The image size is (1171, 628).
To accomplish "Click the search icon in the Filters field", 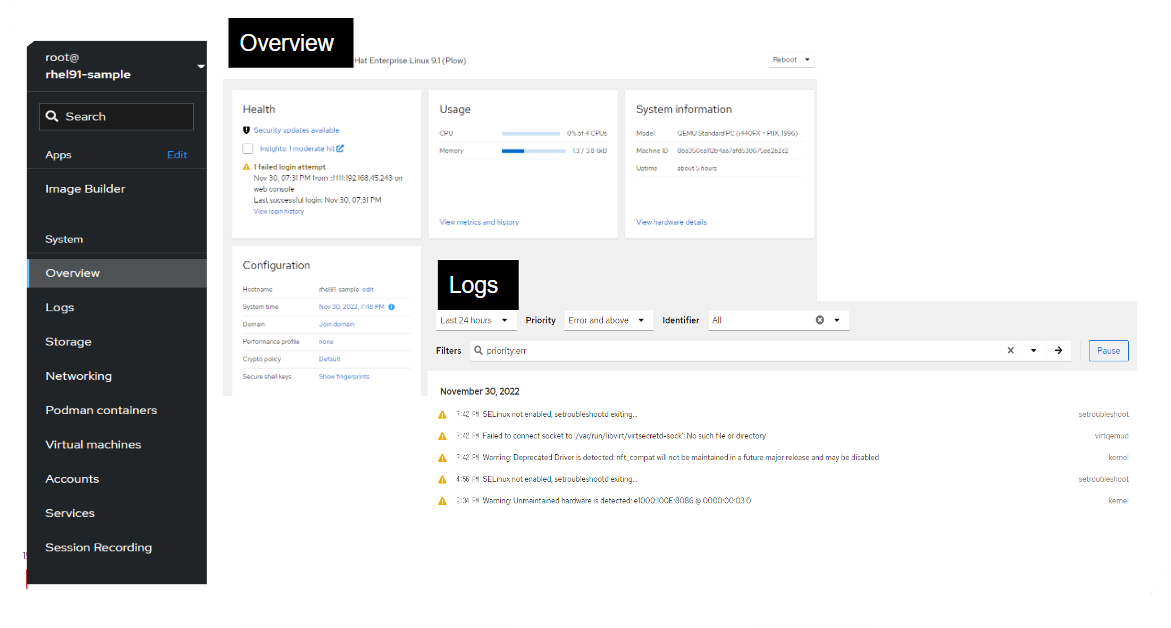I will (479, 350).
